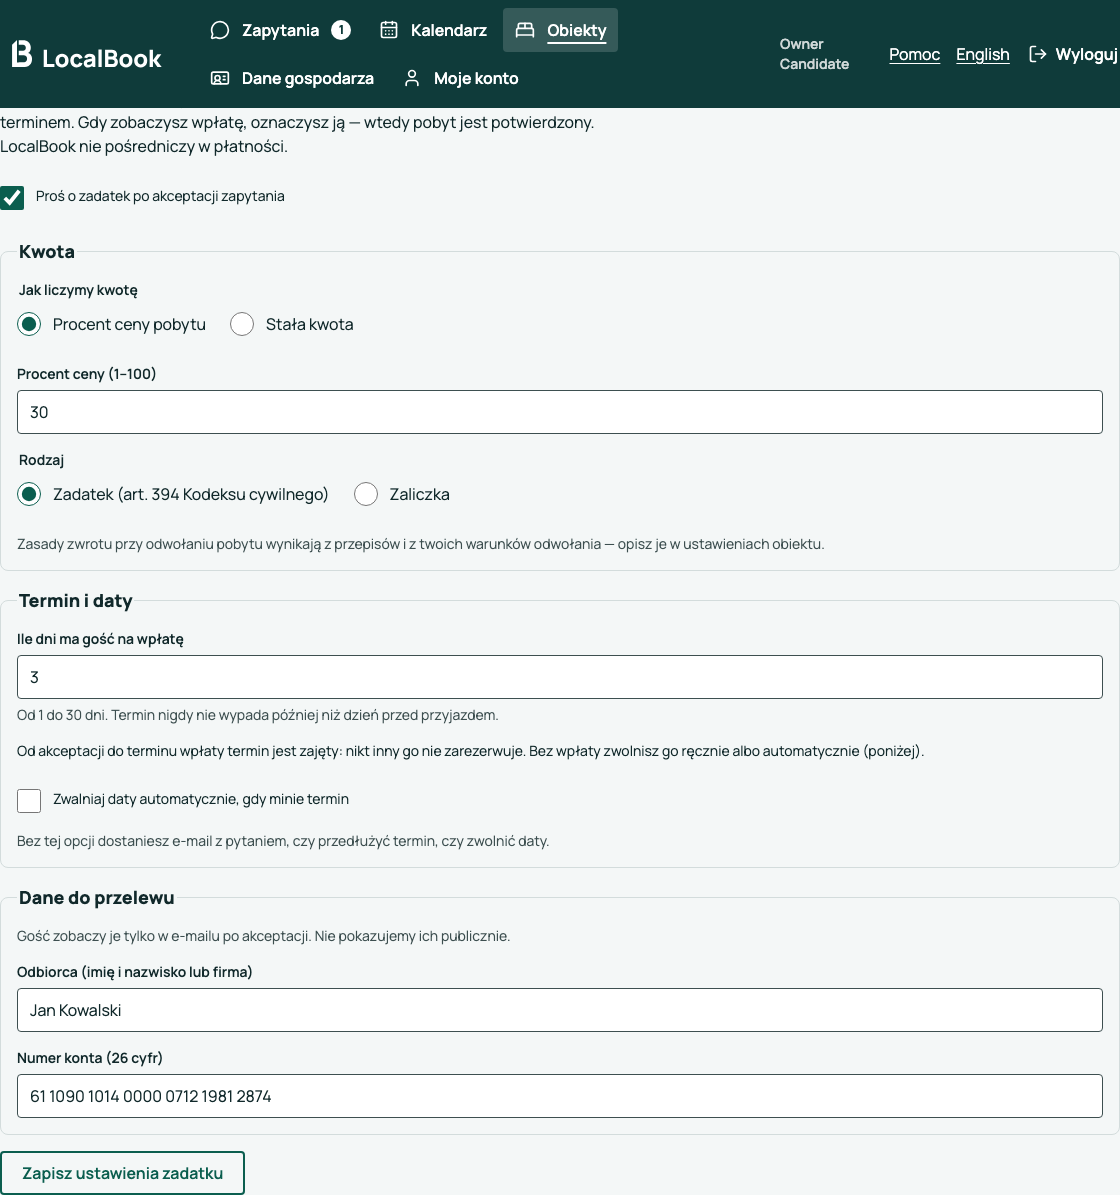
Task: Click the LocalBook brand name
Action: 101,59
